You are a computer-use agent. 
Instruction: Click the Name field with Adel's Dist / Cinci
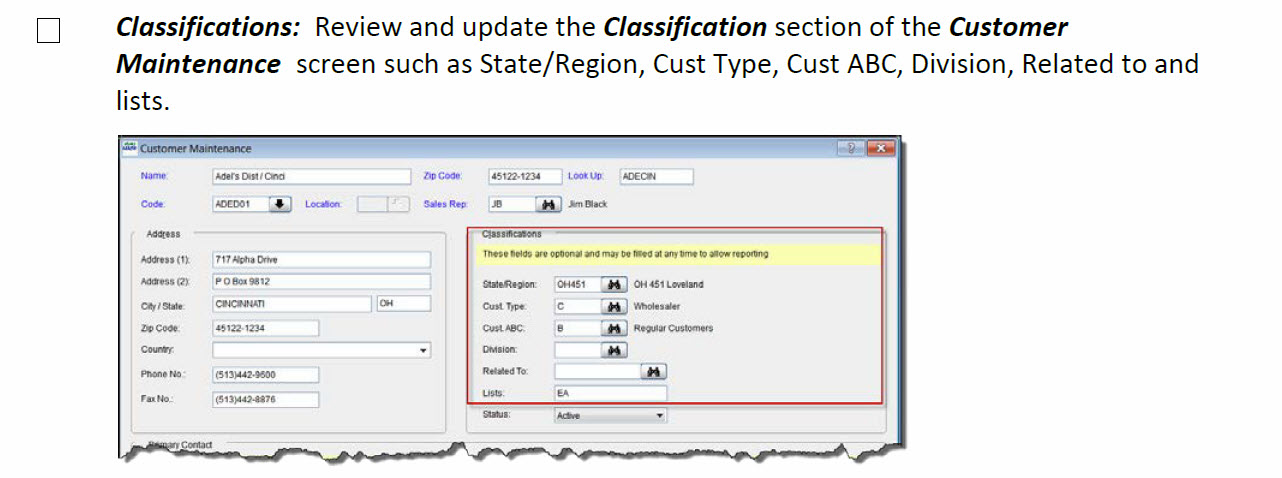click(x=311, y=176)
